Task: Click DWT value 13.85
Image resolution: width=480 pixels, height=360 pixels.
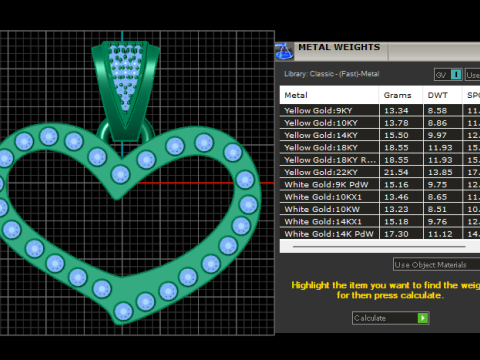Action: [x=440, y=172]
